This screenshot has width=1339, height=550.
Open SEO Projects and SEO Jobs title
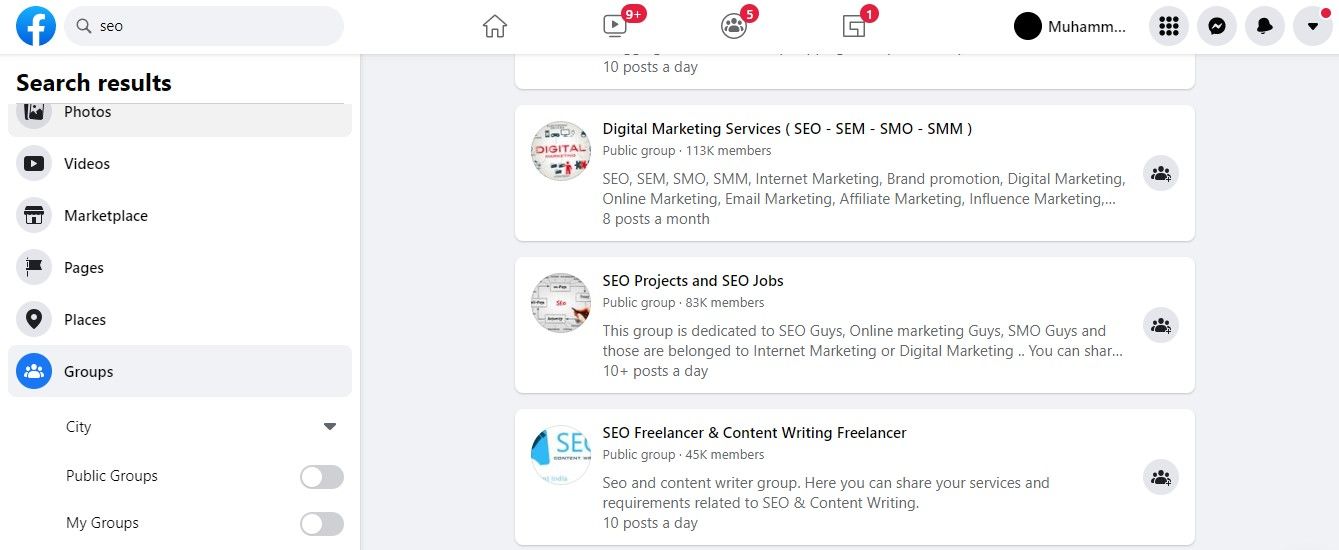coord(693,281)
